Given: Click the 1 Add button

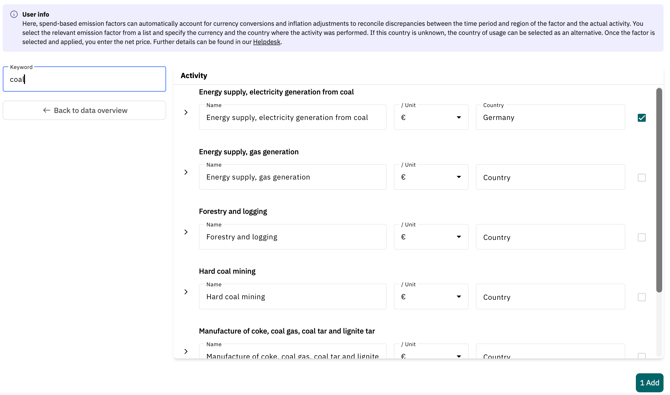Looking at the screenshot, I should [649, 383].
